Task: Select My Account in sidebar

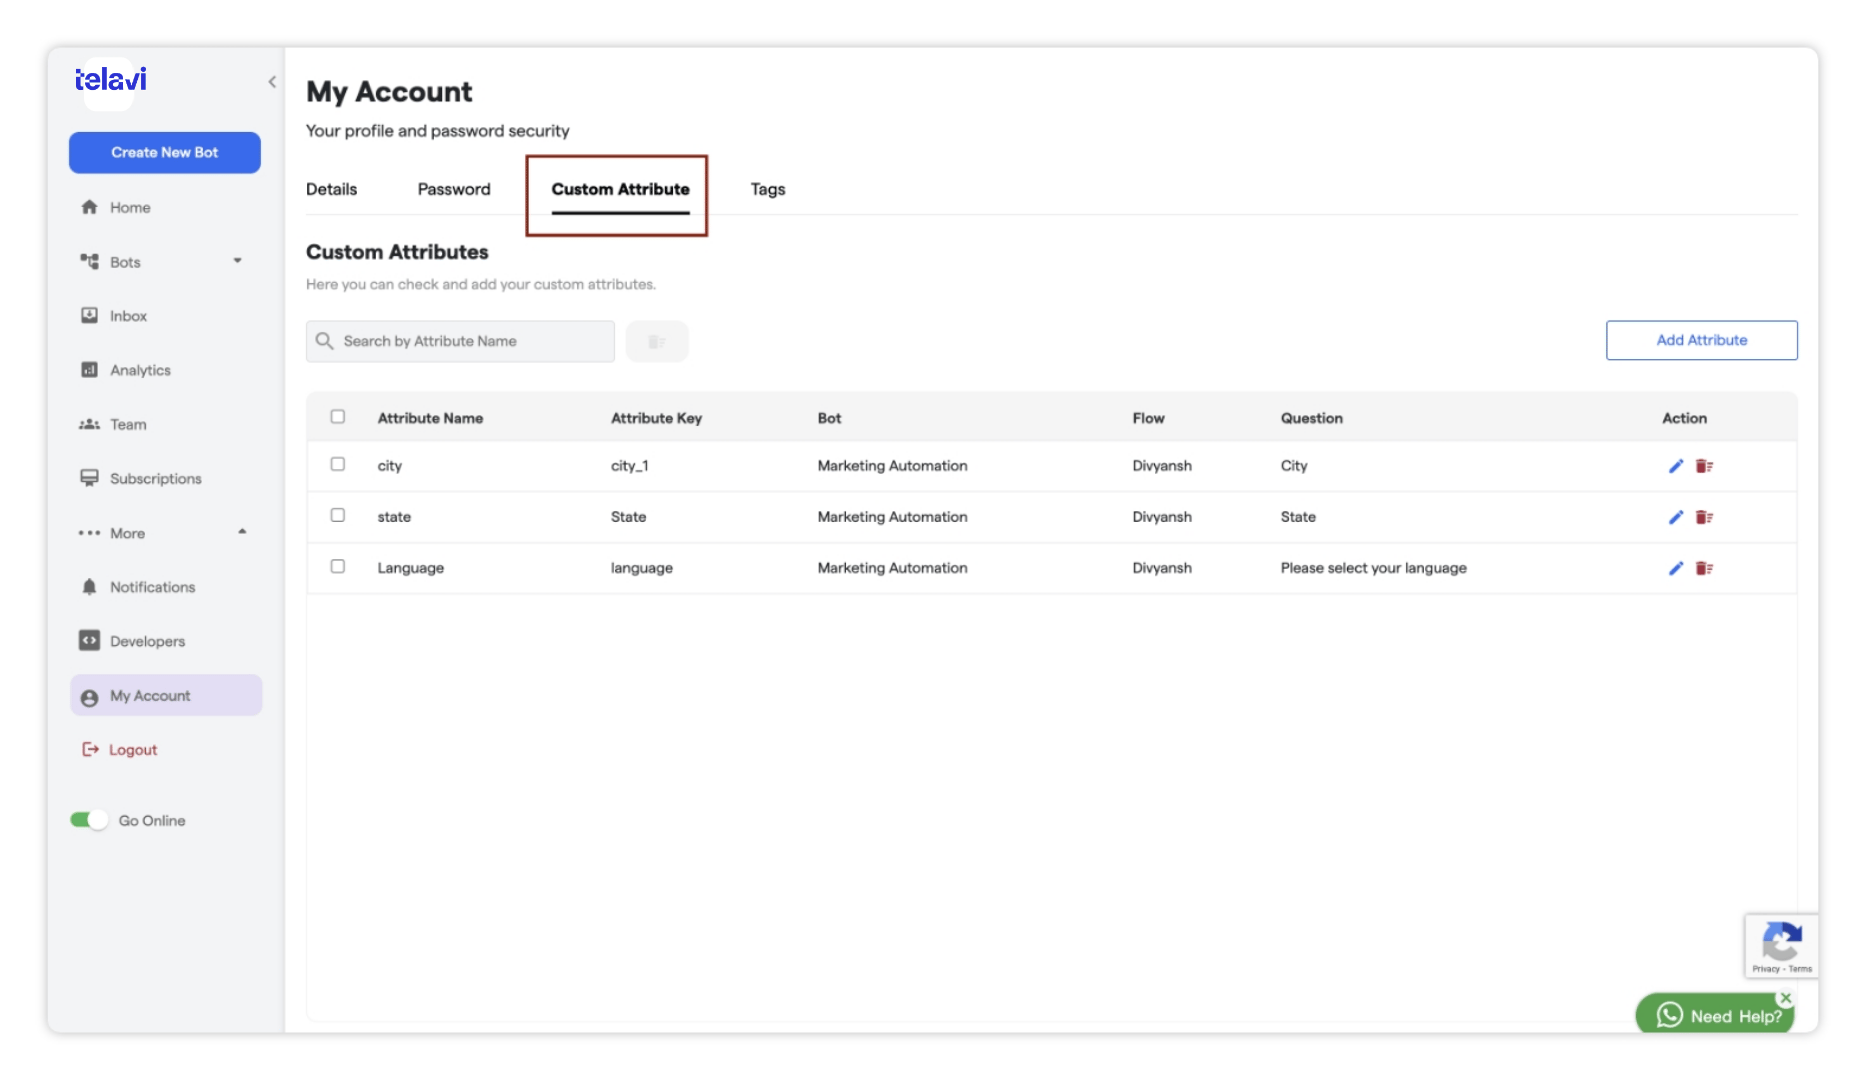Action: coord(166,695)
